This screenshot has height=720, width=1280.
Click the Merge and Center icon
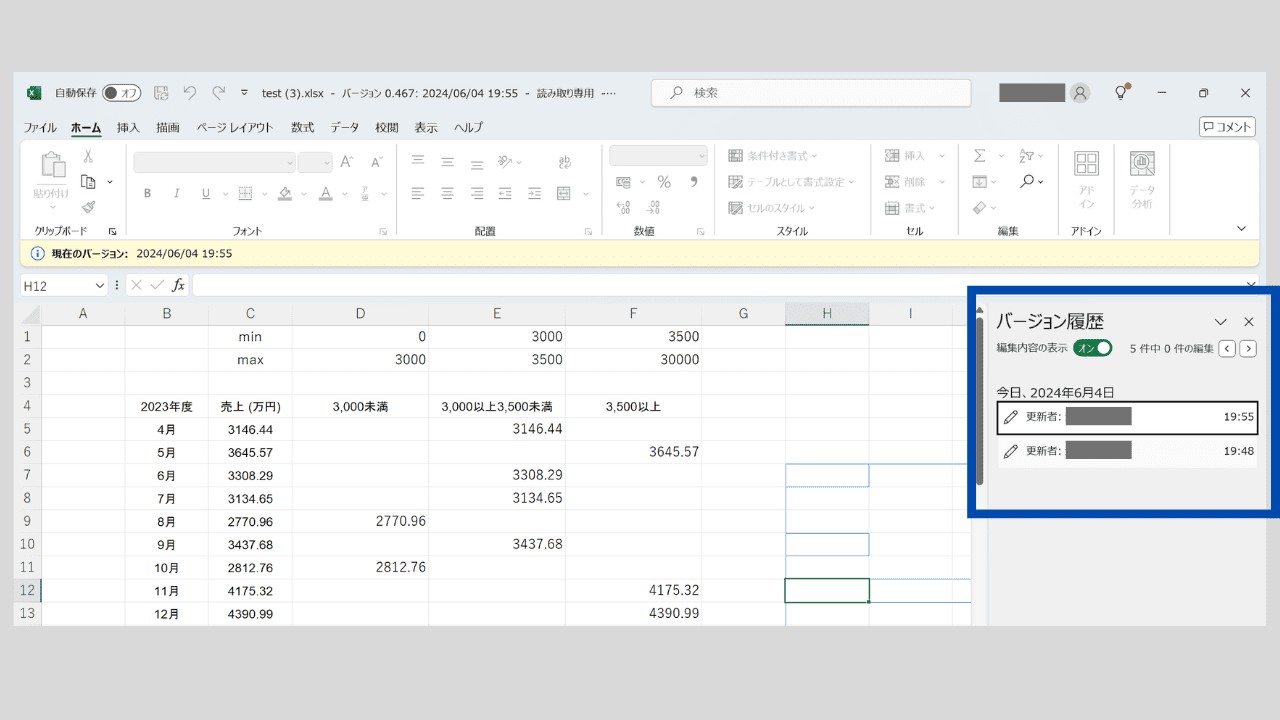564,194
